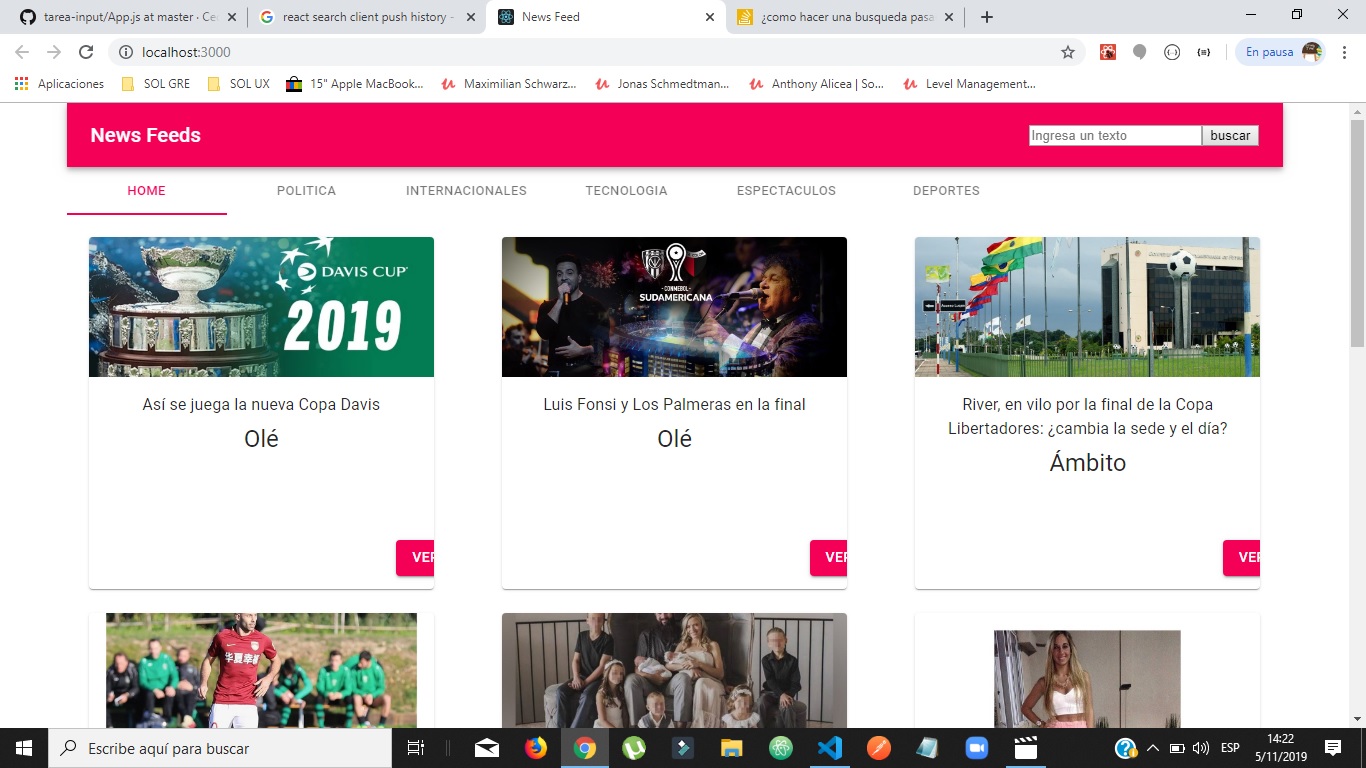Click headline Luis Fonsi y Los Palmeras
This screenshot has width=1366, height=768.
click(674, 405)
